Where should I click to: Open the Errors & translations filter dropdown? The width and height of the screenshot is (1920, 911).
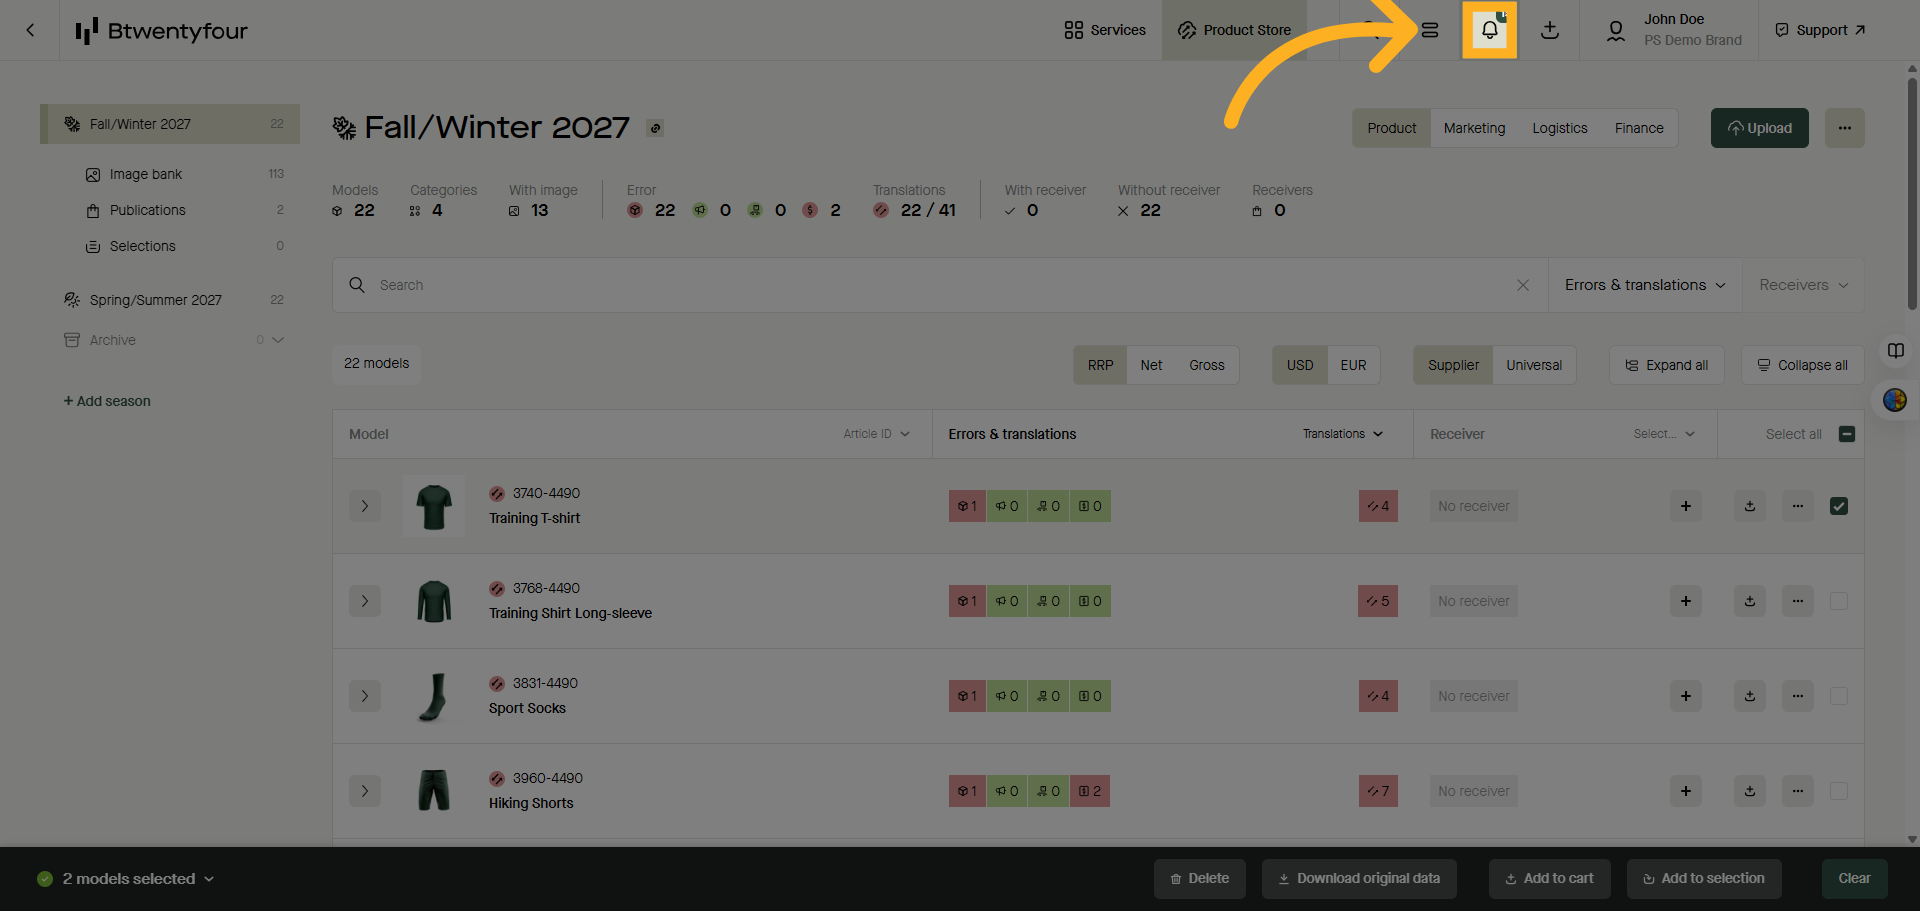pyautogui.click(x=1645, y=285)
